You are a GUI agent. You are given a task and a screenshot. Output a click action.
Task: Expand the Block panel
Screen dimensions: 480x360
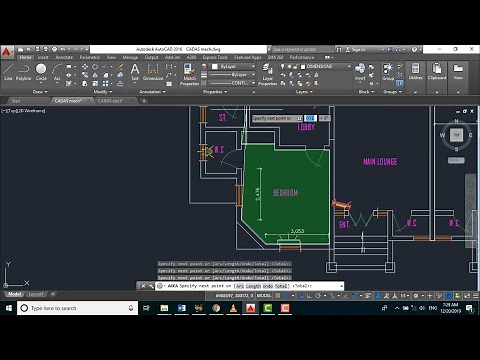coord(366,92)
